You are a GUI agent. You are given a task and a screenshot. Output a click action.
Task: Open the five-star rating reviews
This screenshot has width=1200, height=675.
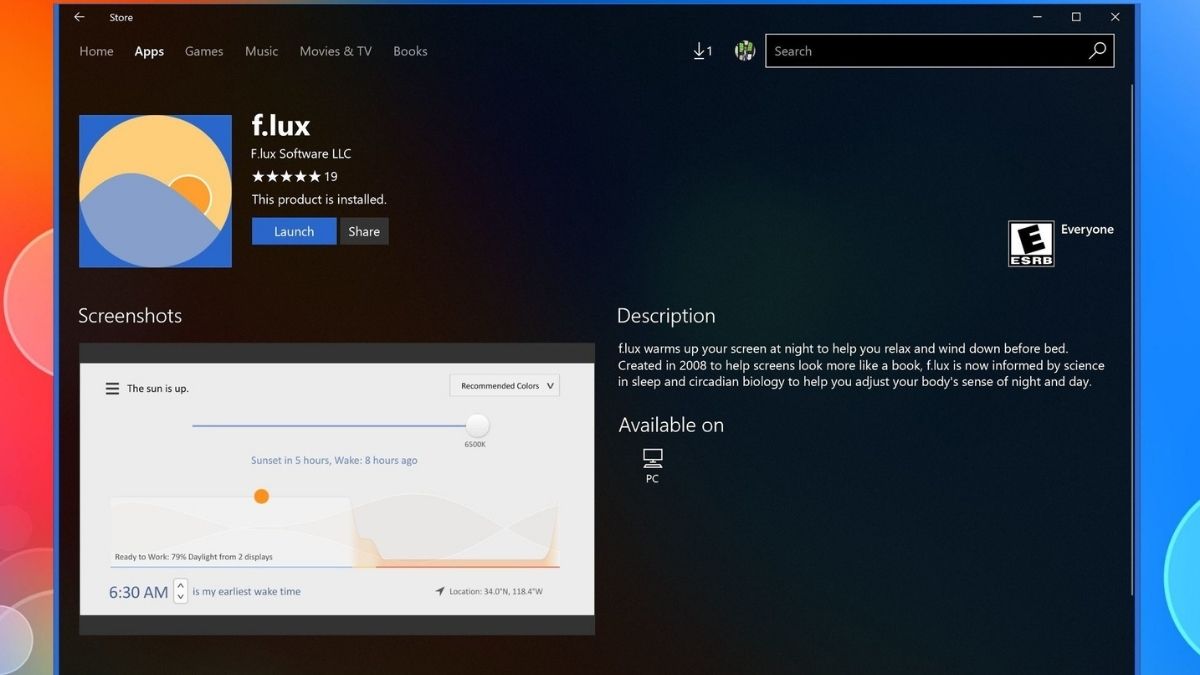[x=294, y=177]
